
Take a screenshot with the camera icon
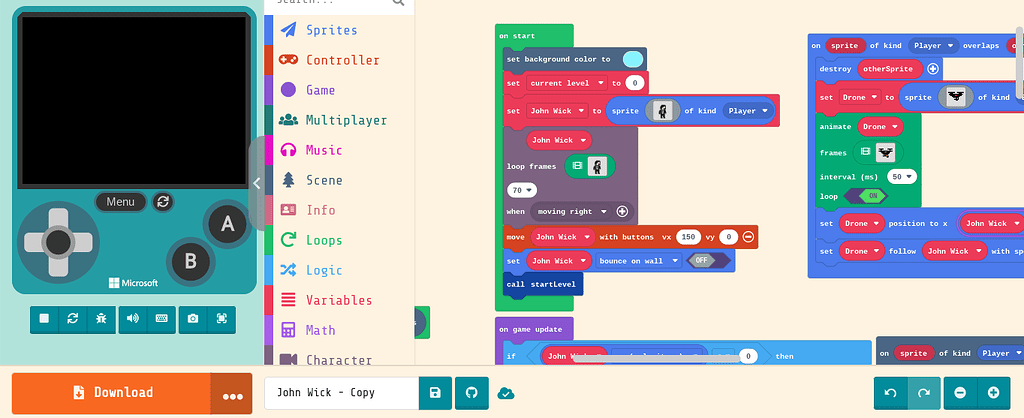point(193,319)
